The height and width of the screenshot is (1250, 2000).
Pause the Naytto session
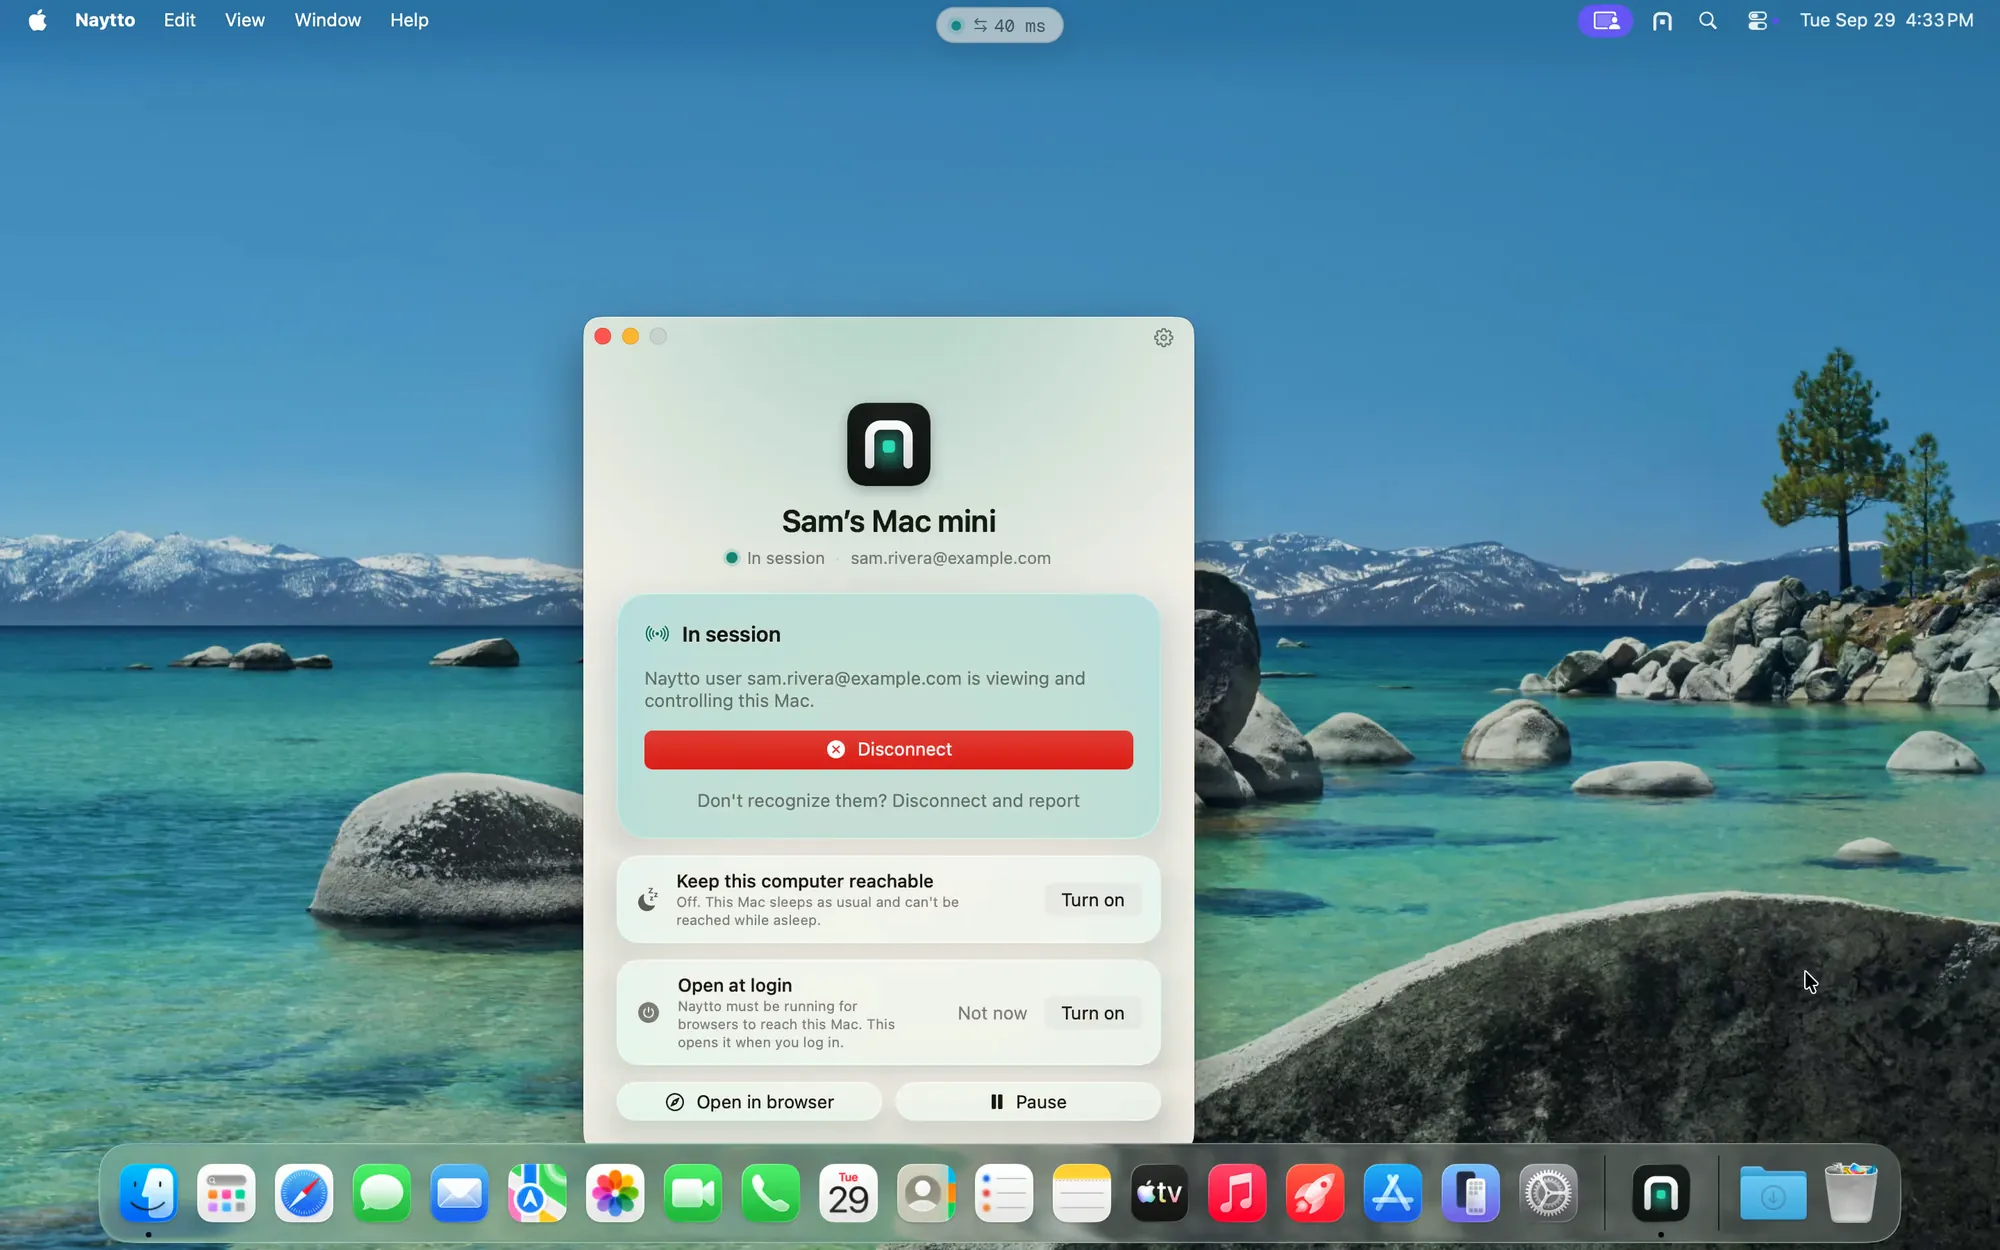coord(1028,1102)
